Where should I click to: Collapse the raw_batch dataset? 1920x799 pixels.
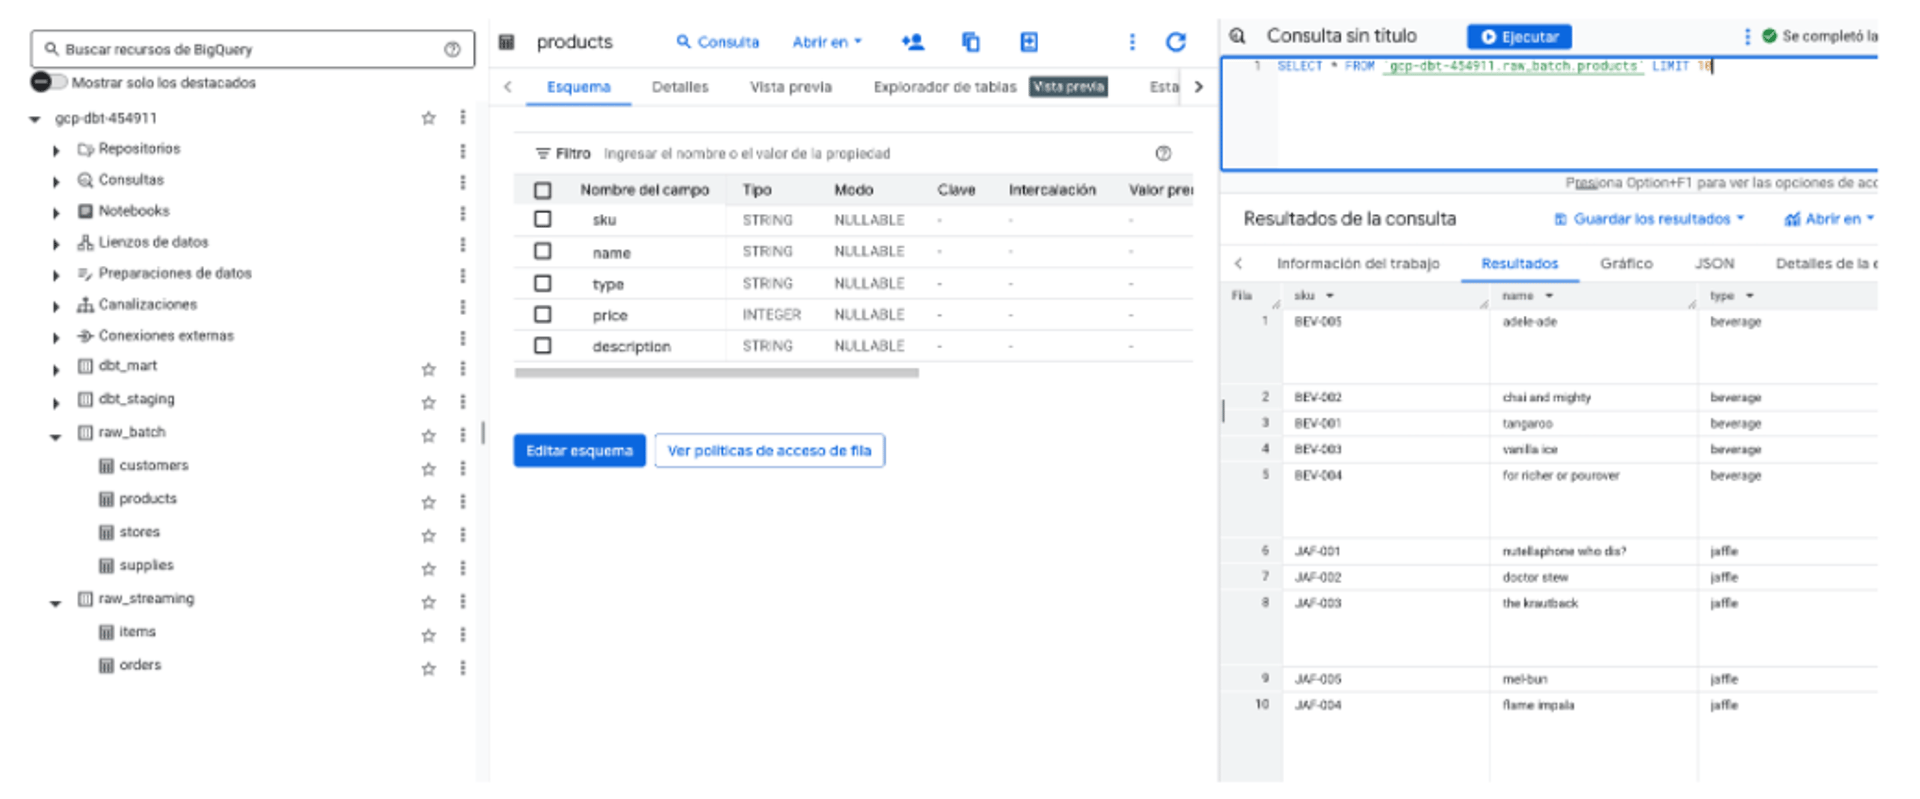(56, 436)
